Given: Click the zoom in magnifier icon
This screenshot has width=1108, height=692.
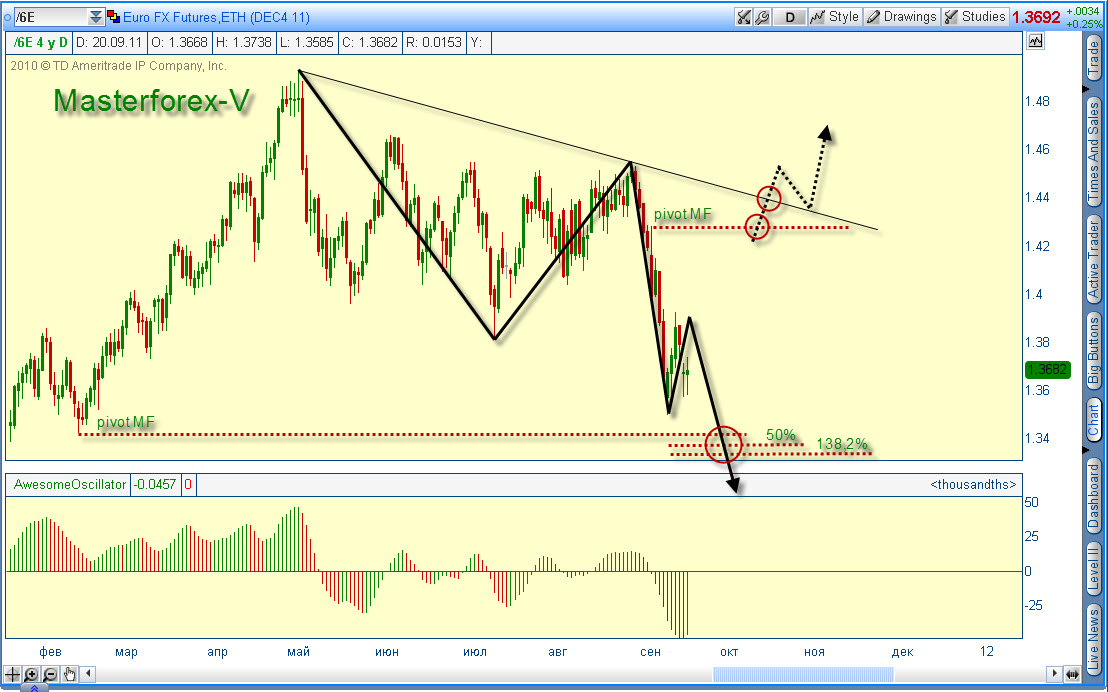Looking at the screenshot, I should click(x=32, y=674).
